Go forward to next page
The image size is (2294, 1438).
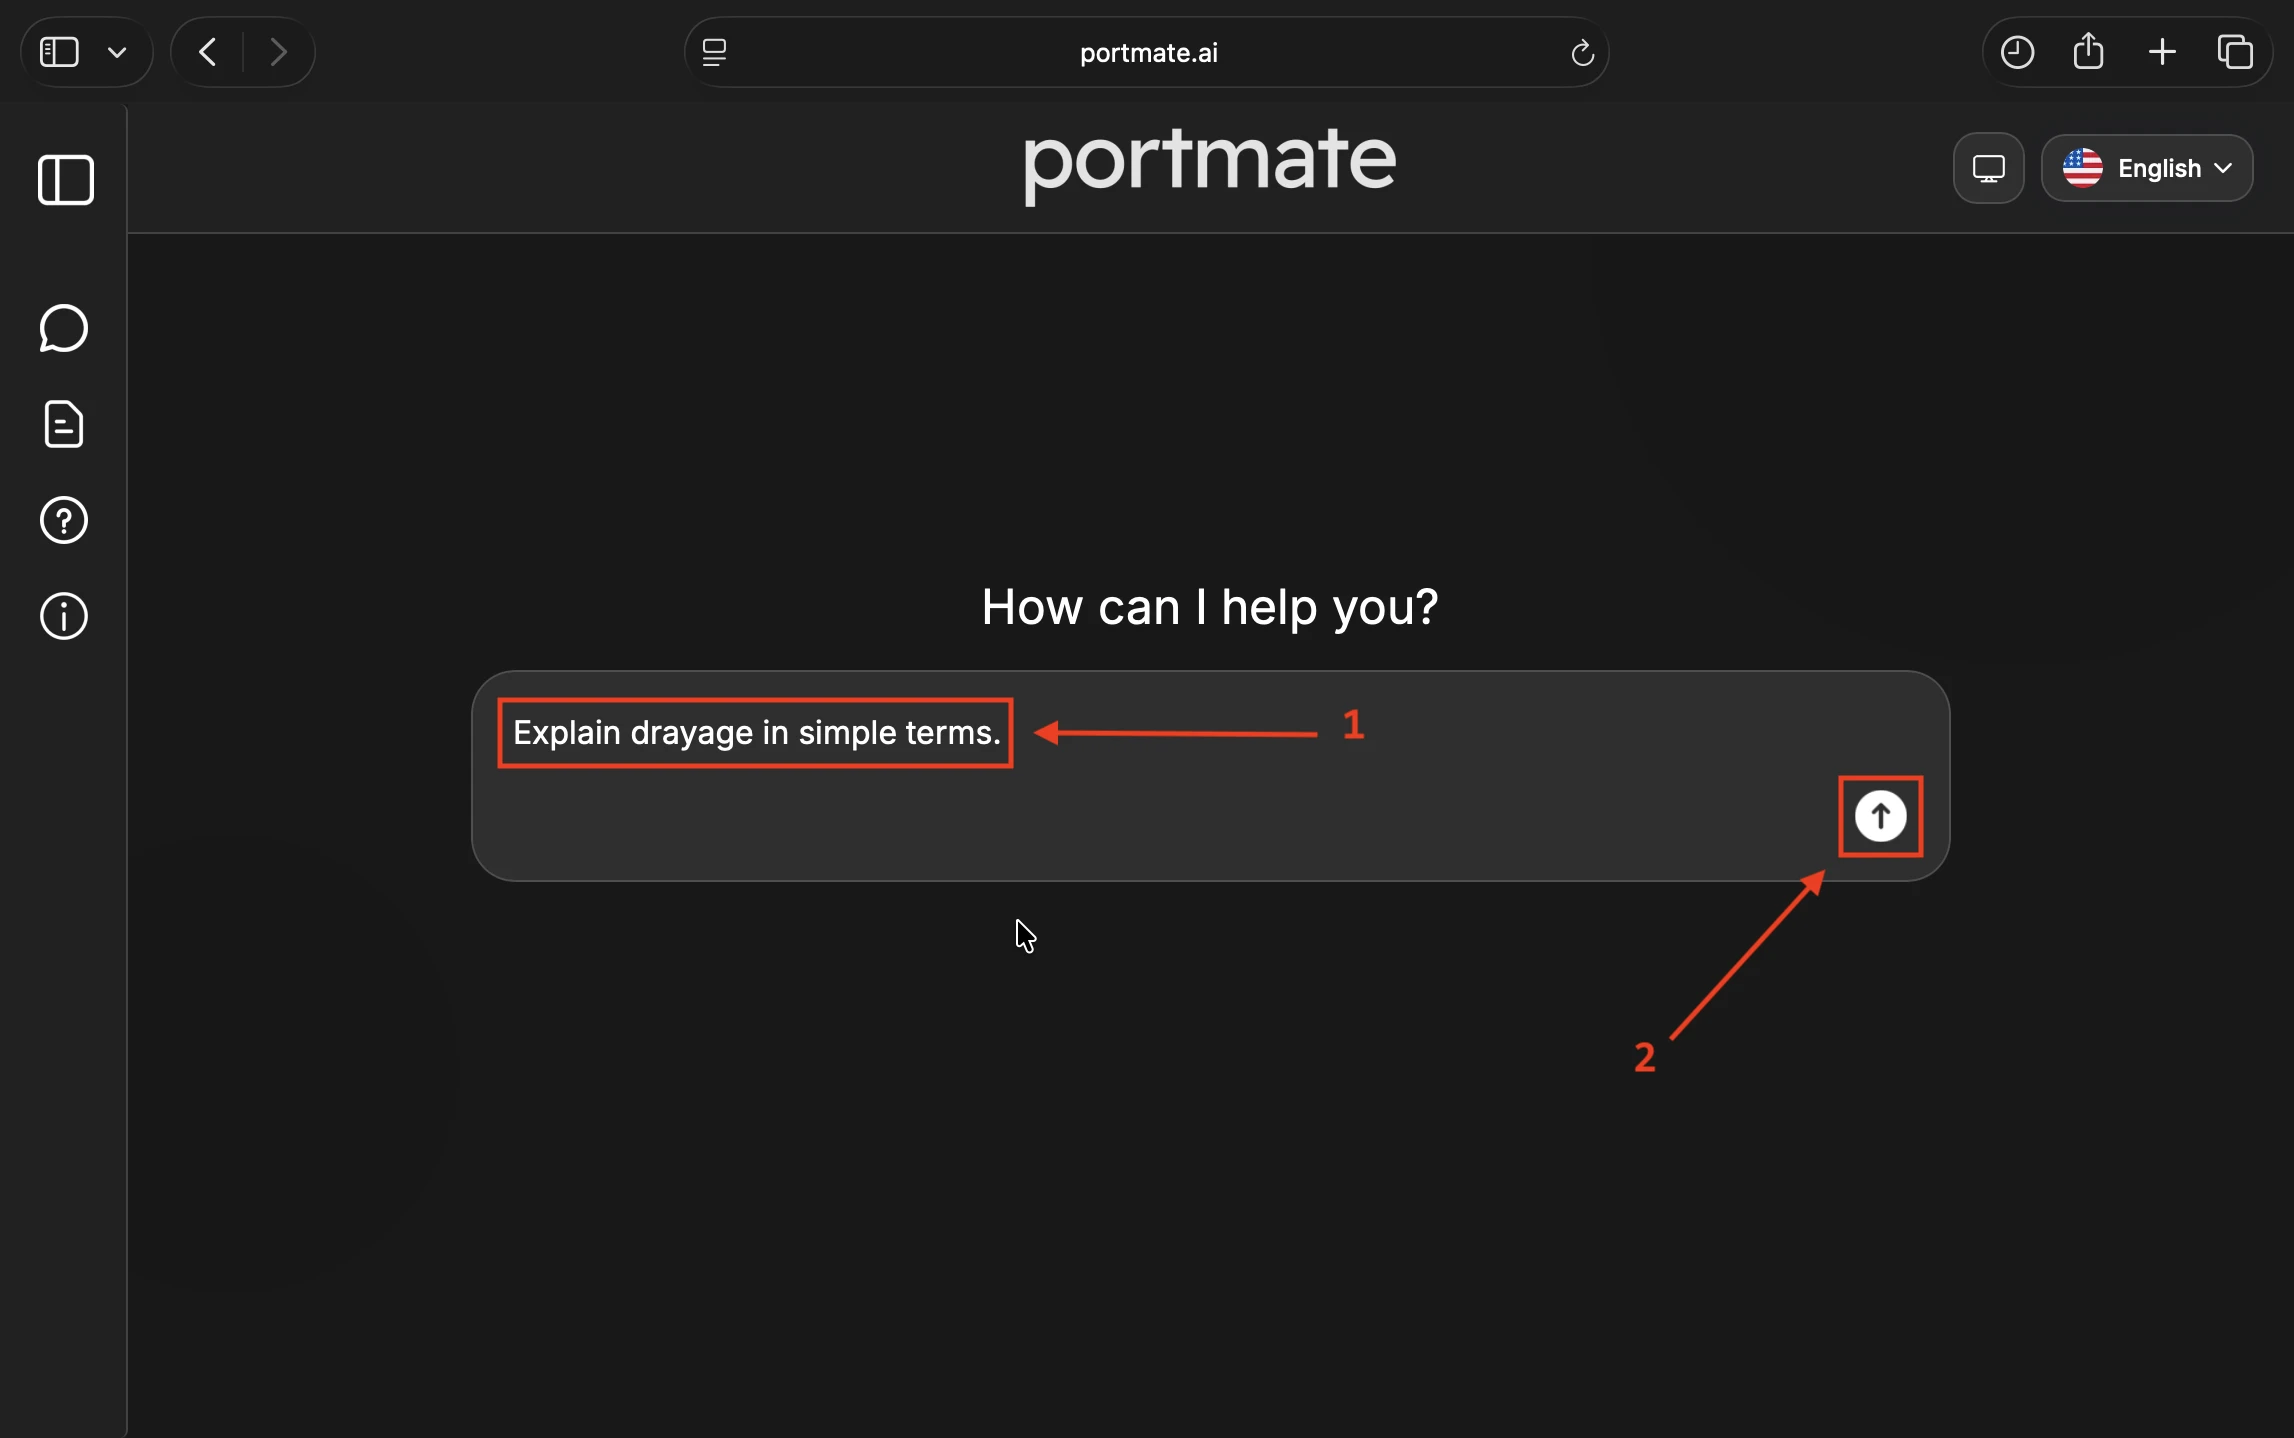(x=279, y=52)
